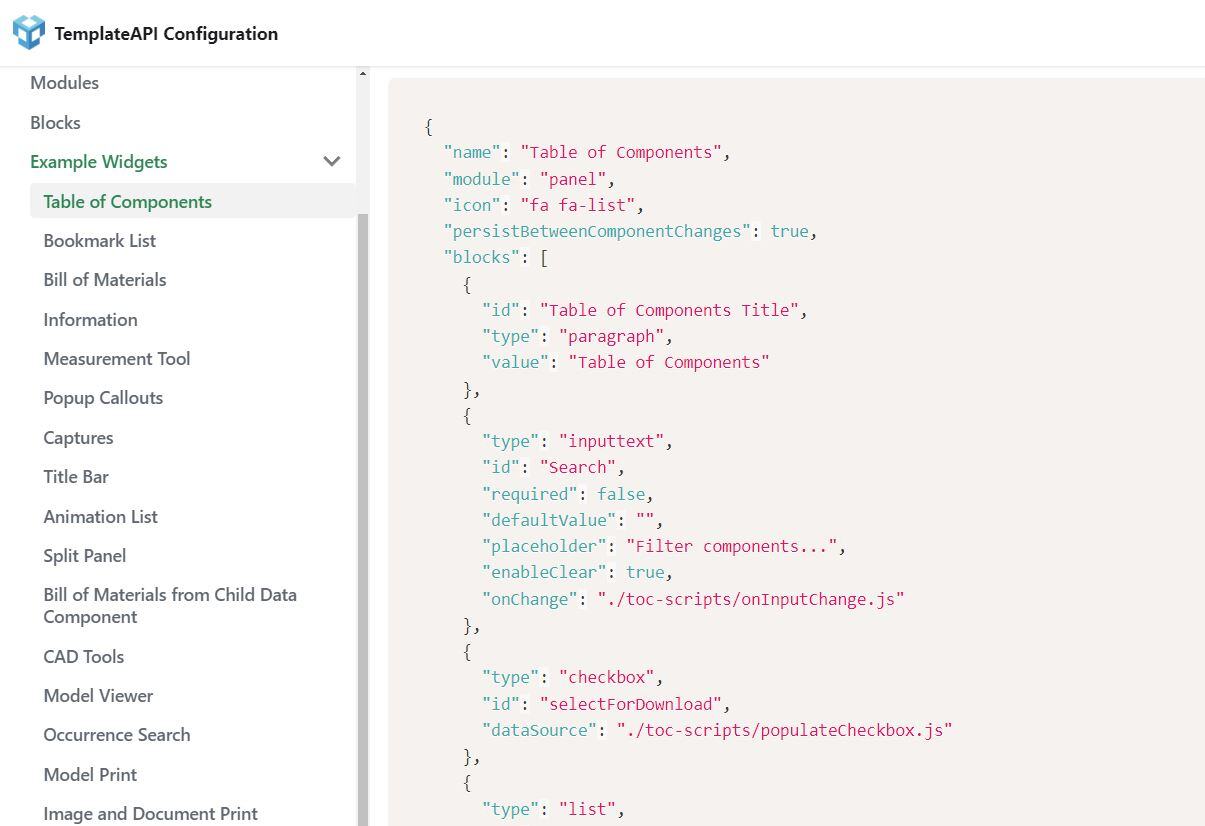The height and width of the screenshot is (826, 1205).
Task: Open the TemplateAPI Configuration title link
Action: (166, 33)
